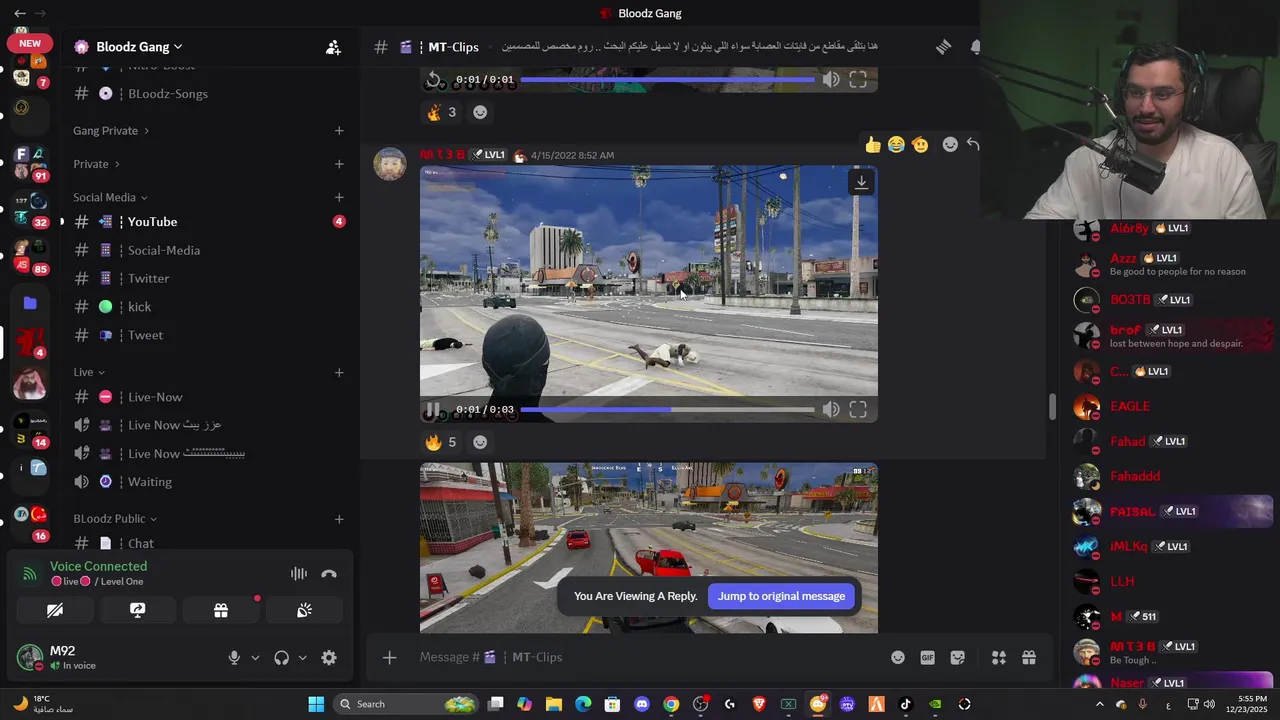
Task: Open user settings gear
Action: tap(329, 657)
